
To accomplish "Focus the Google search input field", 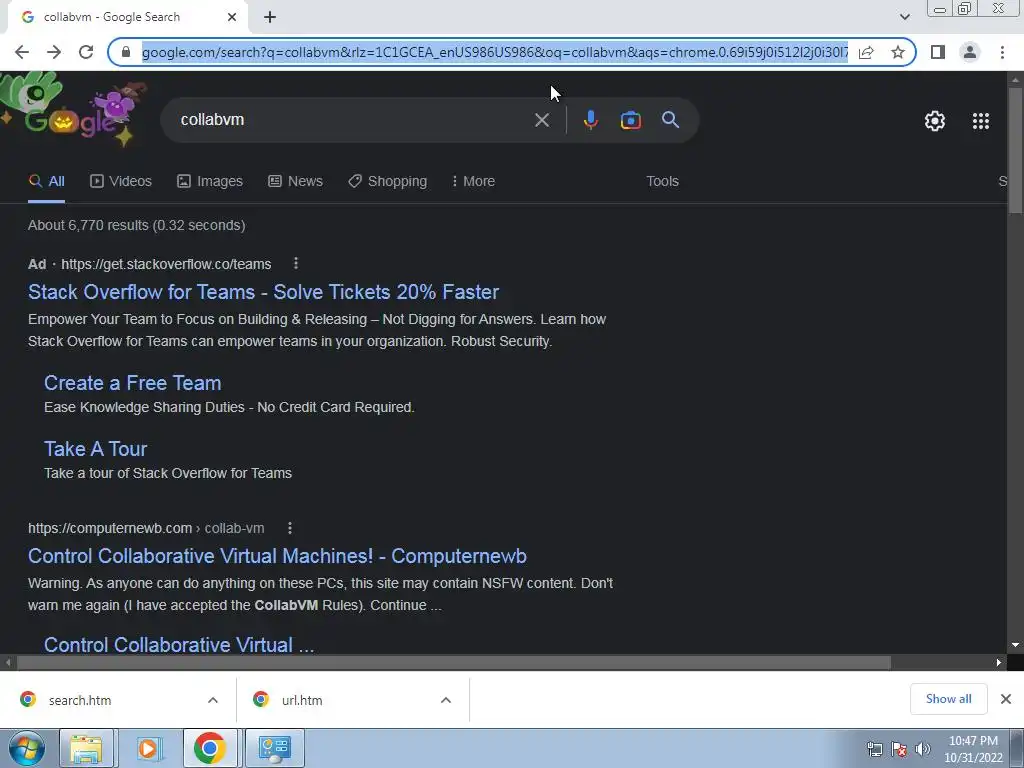I will [x=353, y=120].
